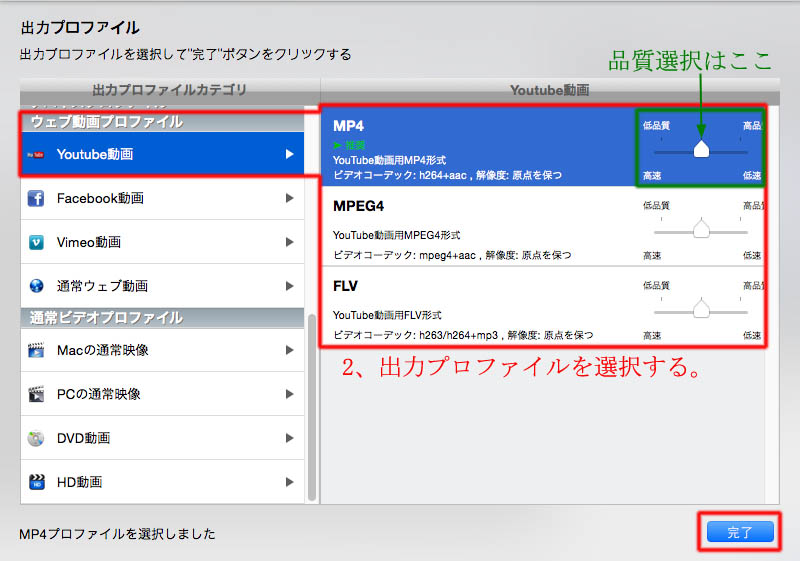Click the 高速 label in MPEG4 row

coord(652,256)
